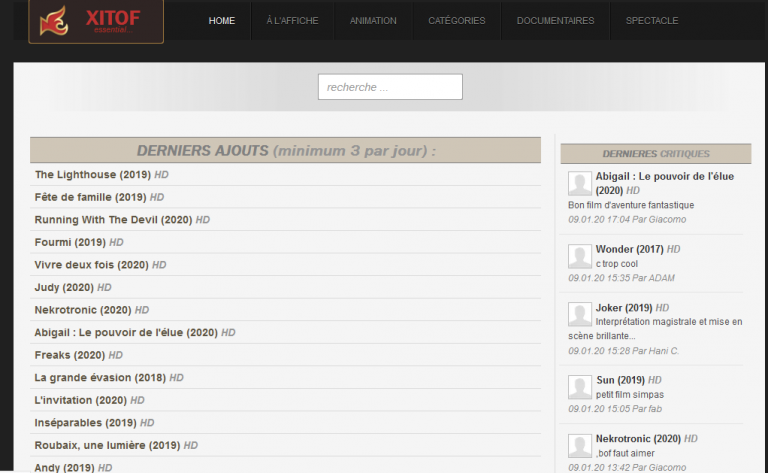Select CATÉGORIES in the navigation bar

pos(456,21)
